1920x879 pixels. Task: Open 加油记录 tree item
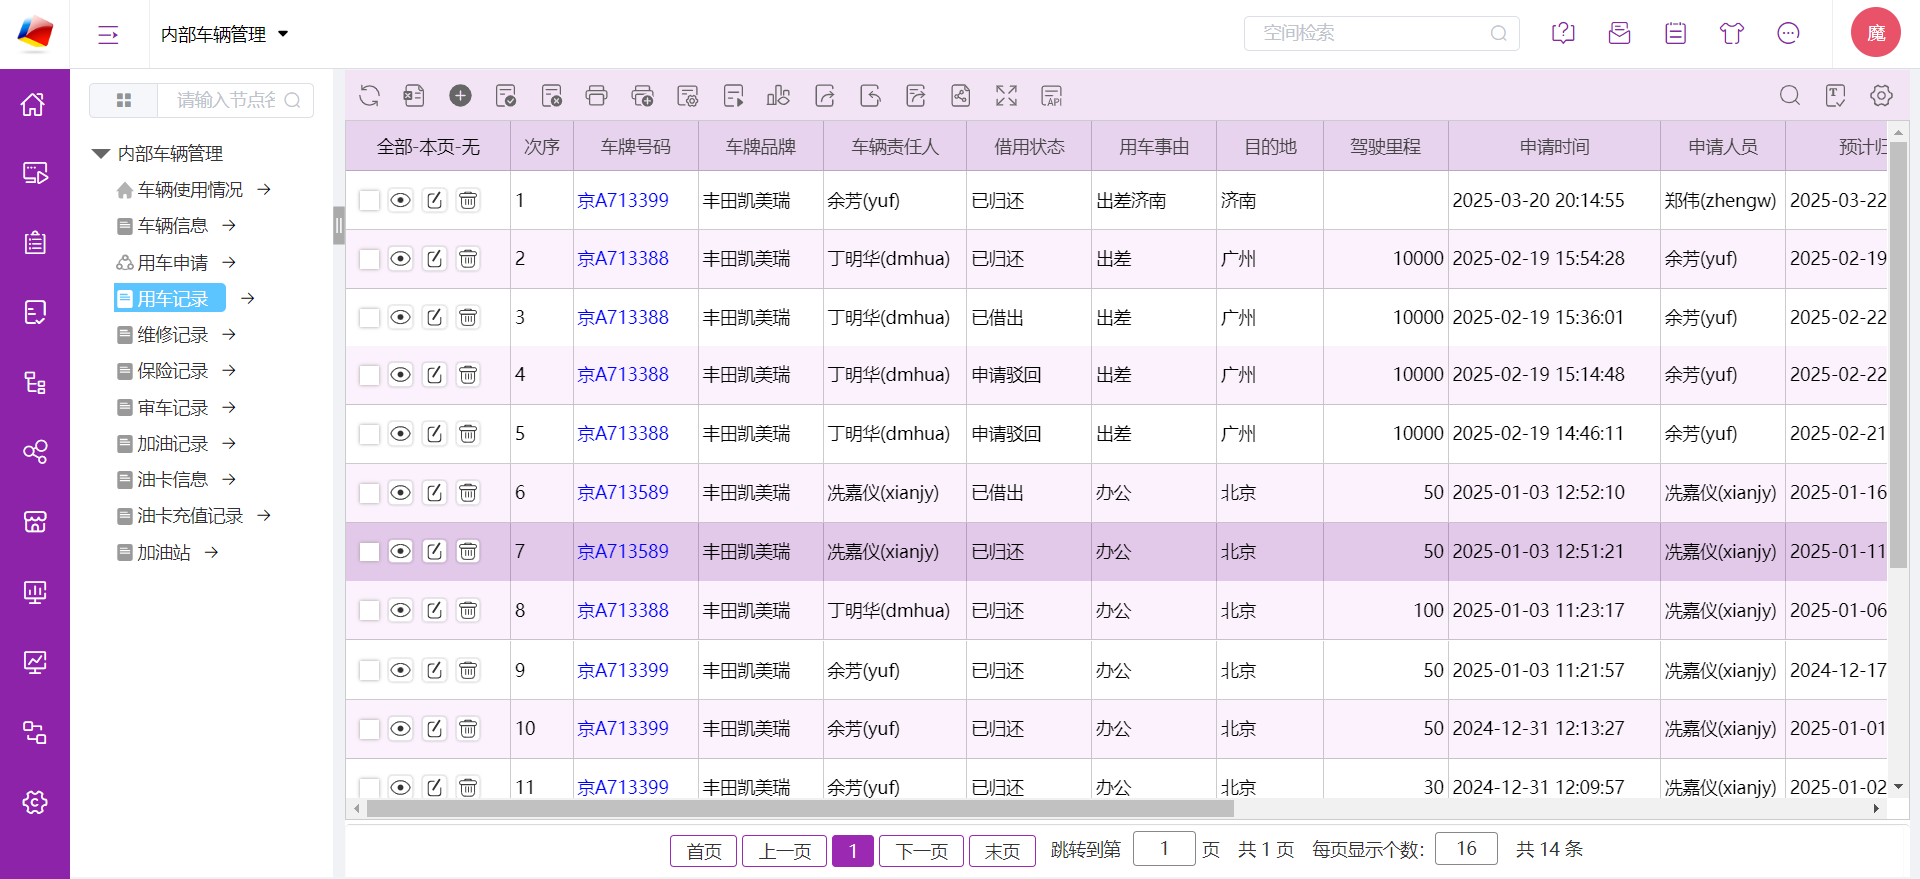coord(172,443)
